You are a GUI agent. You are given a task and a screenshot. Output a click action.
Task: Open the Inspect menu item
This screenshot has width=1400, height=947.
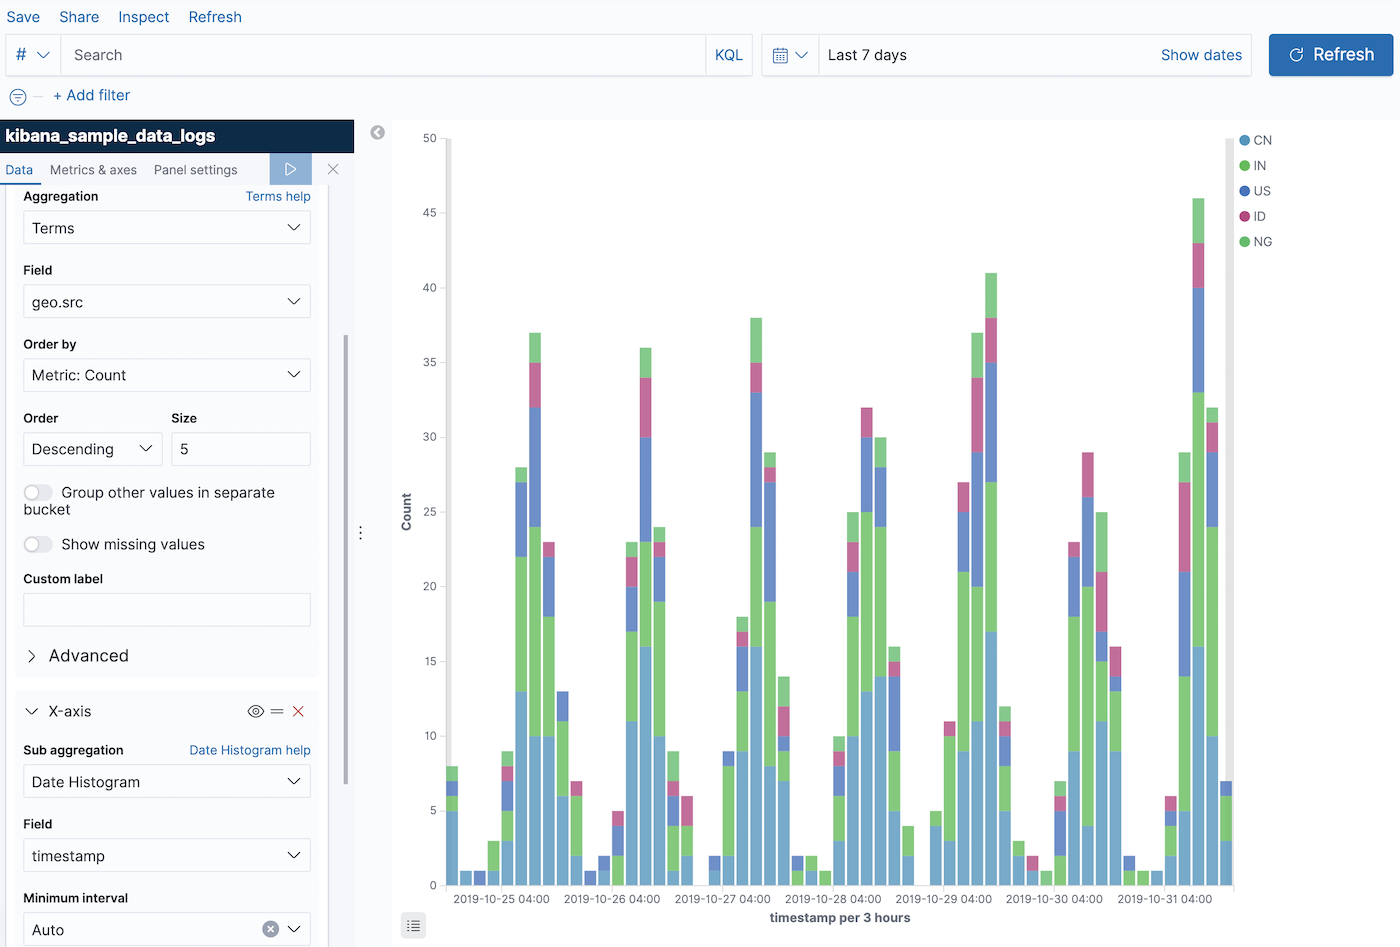click(x=143, y=16)
